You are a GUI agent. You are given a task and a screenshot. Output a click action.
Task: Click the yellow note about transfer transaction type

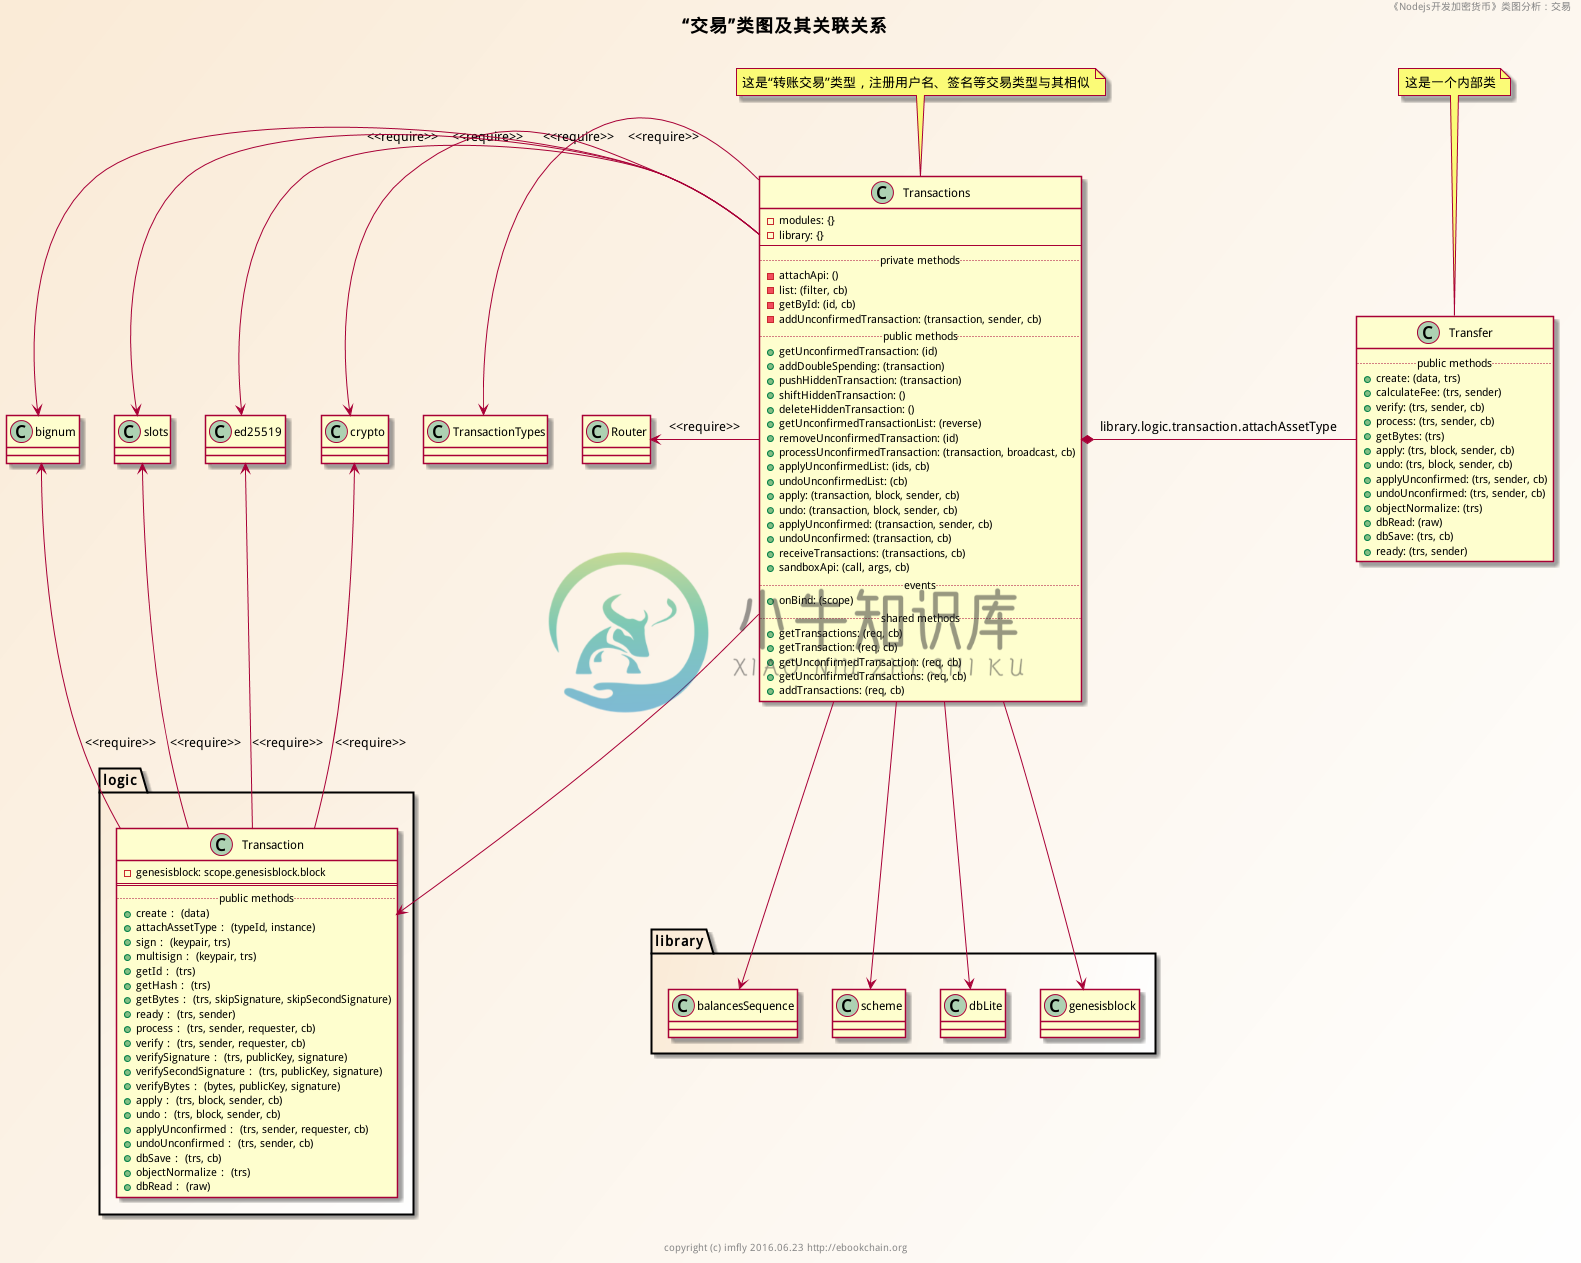pyautogui.click(x=921, y=83)
